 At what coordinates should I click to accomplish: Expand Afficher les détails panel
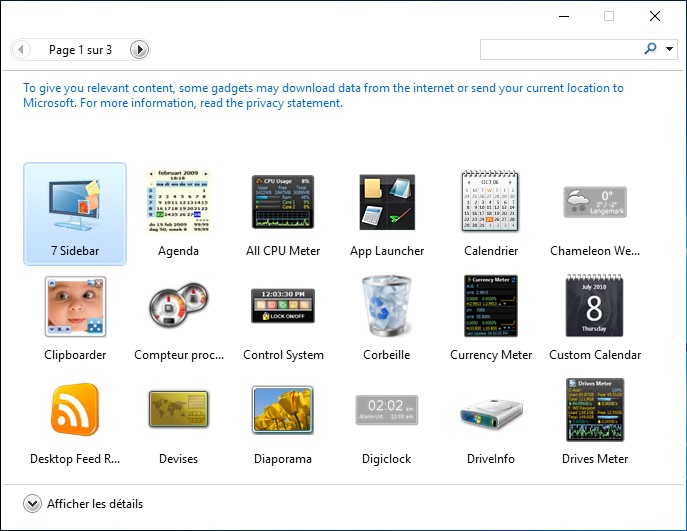point(32,504)
